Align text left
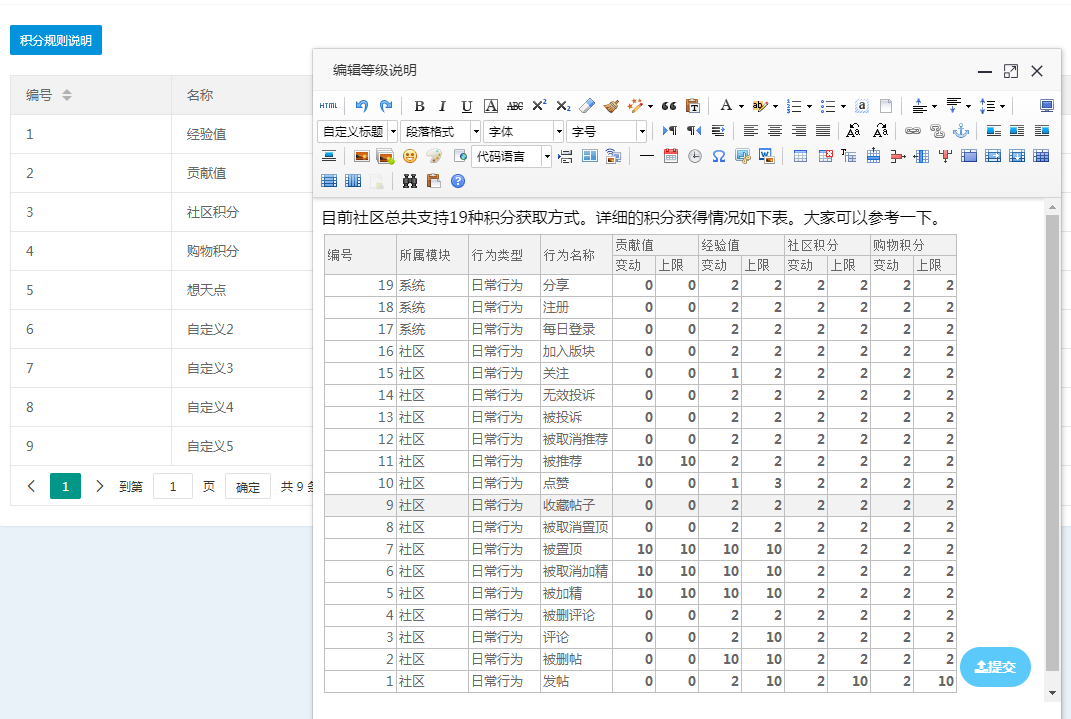The image size is (1071, 719). point(751,130)
